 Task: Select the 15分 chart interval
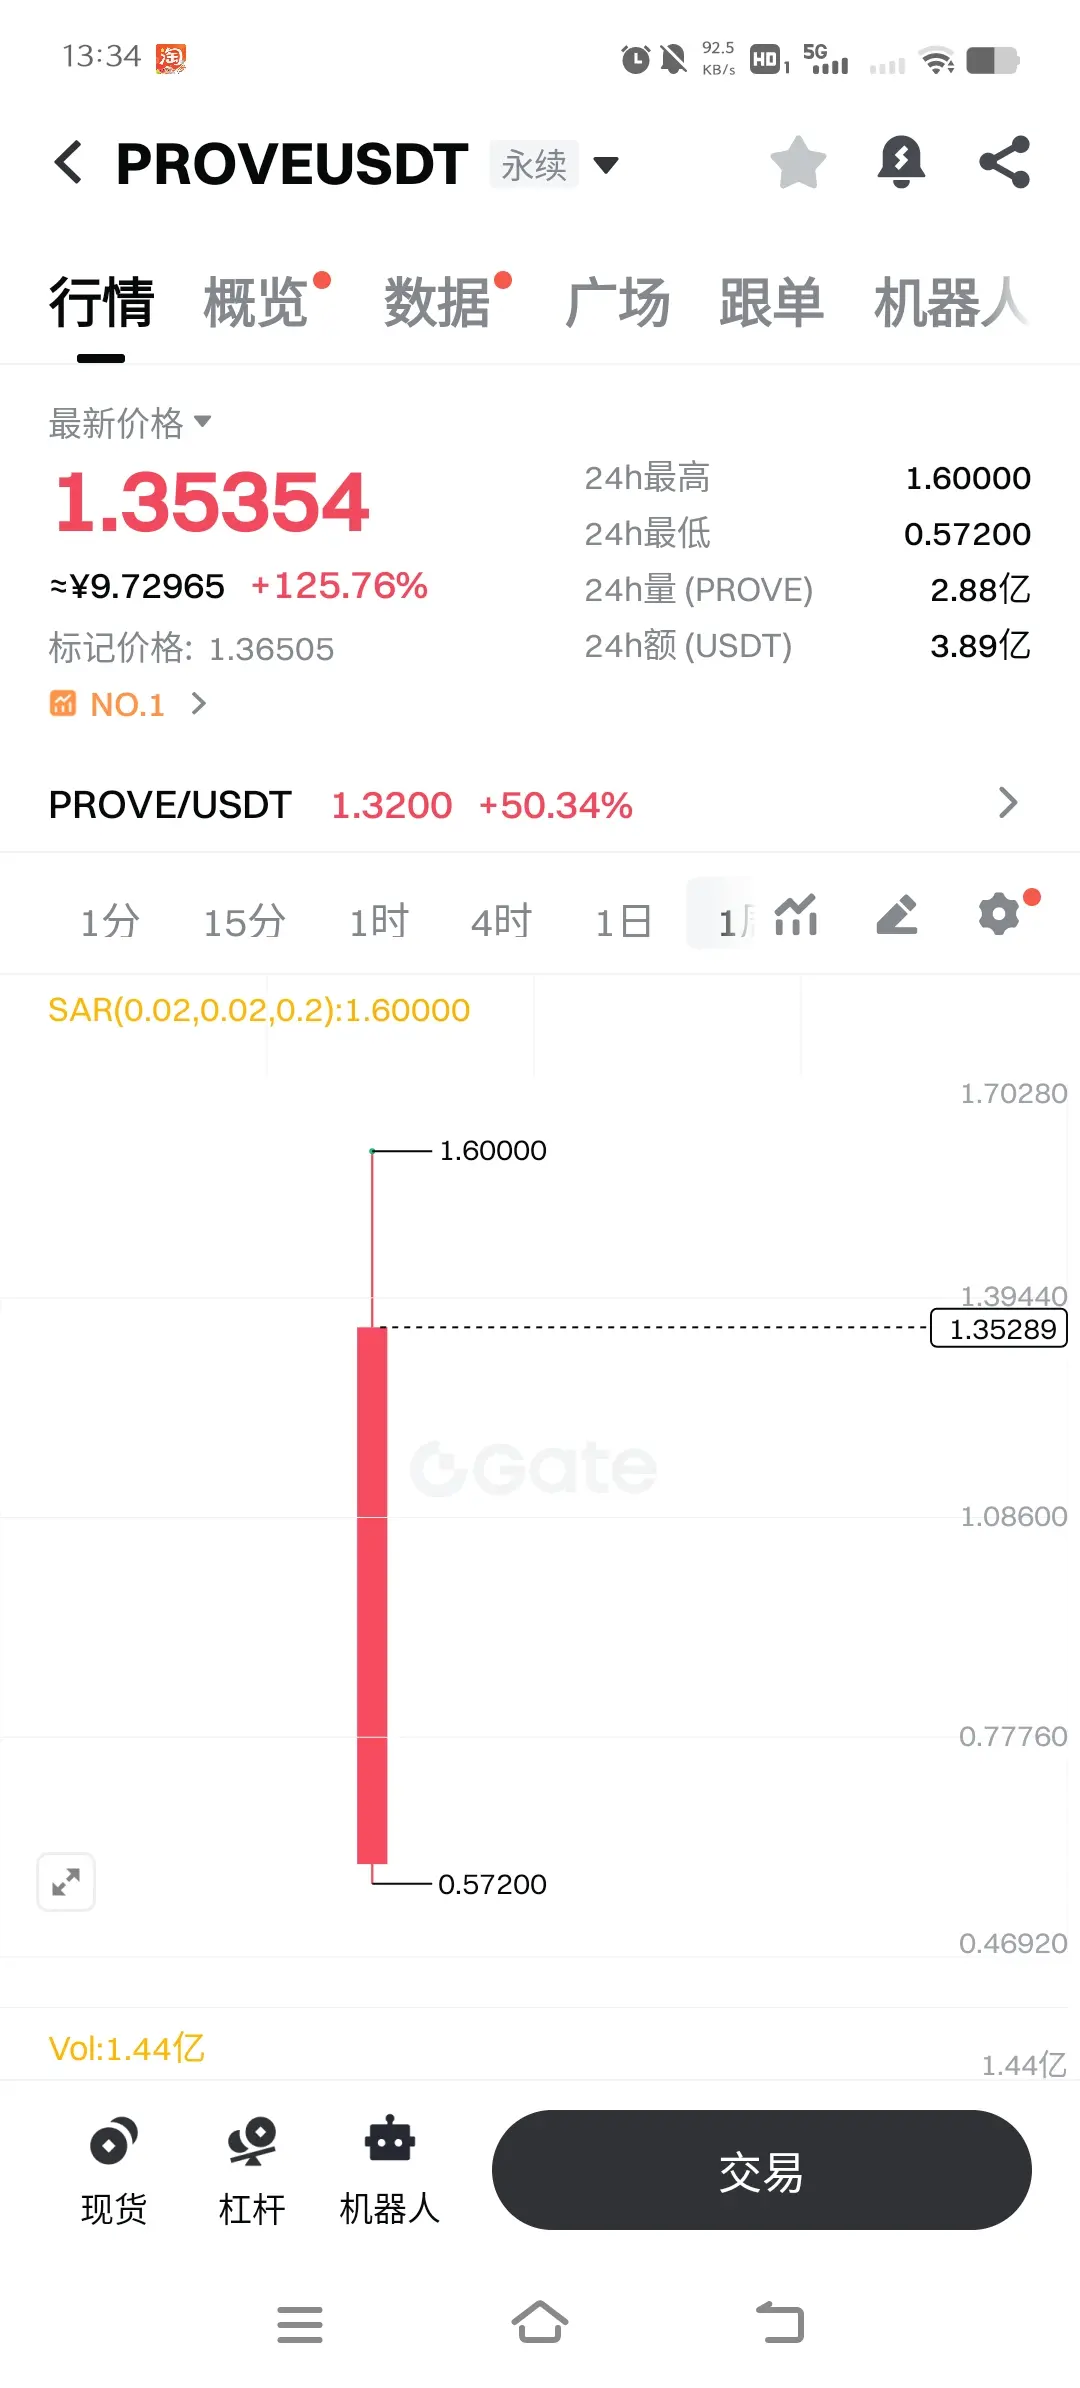coord(244,921)
